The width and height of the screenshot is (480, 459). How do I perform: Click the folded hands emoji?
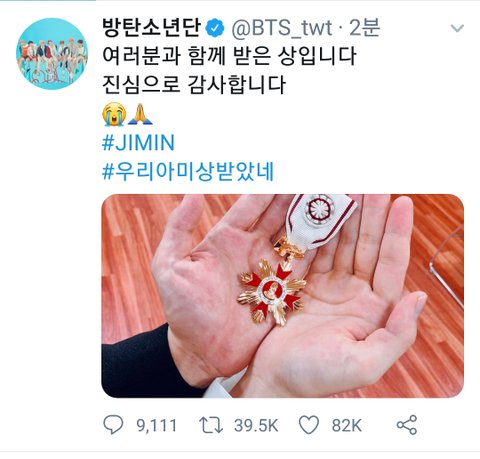(140, 114)
